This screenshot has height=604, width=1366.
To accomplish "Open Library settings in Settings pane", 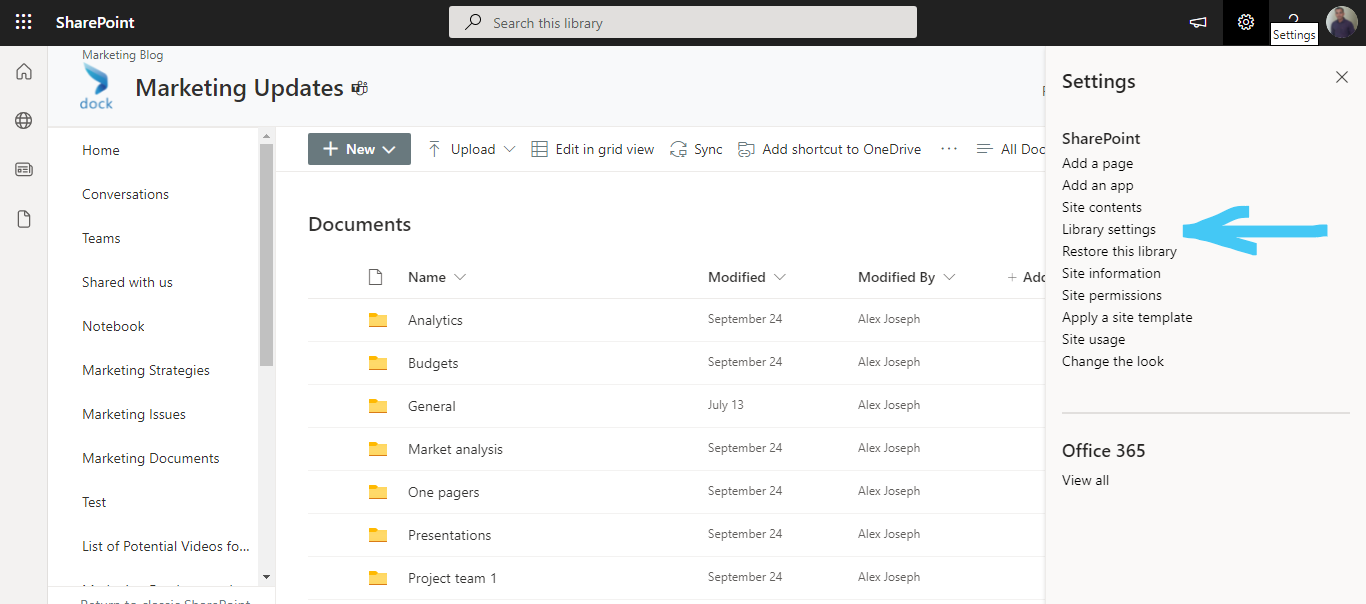I will click(1109, 229).
